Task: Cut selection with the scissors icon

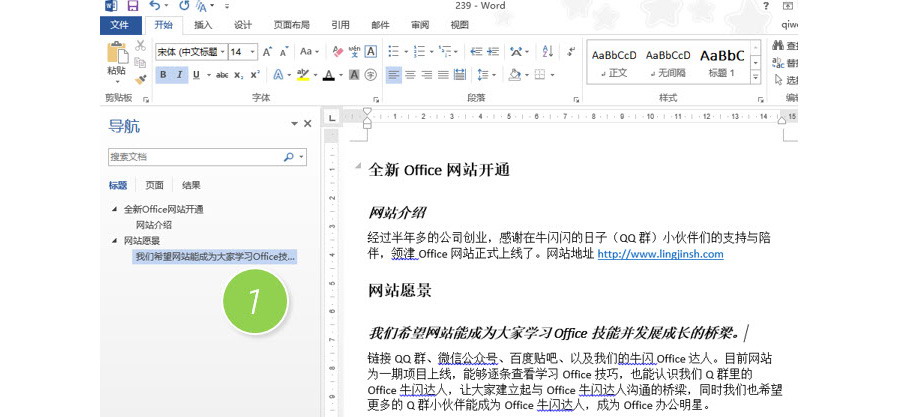Action: click(x=141, y=45)
